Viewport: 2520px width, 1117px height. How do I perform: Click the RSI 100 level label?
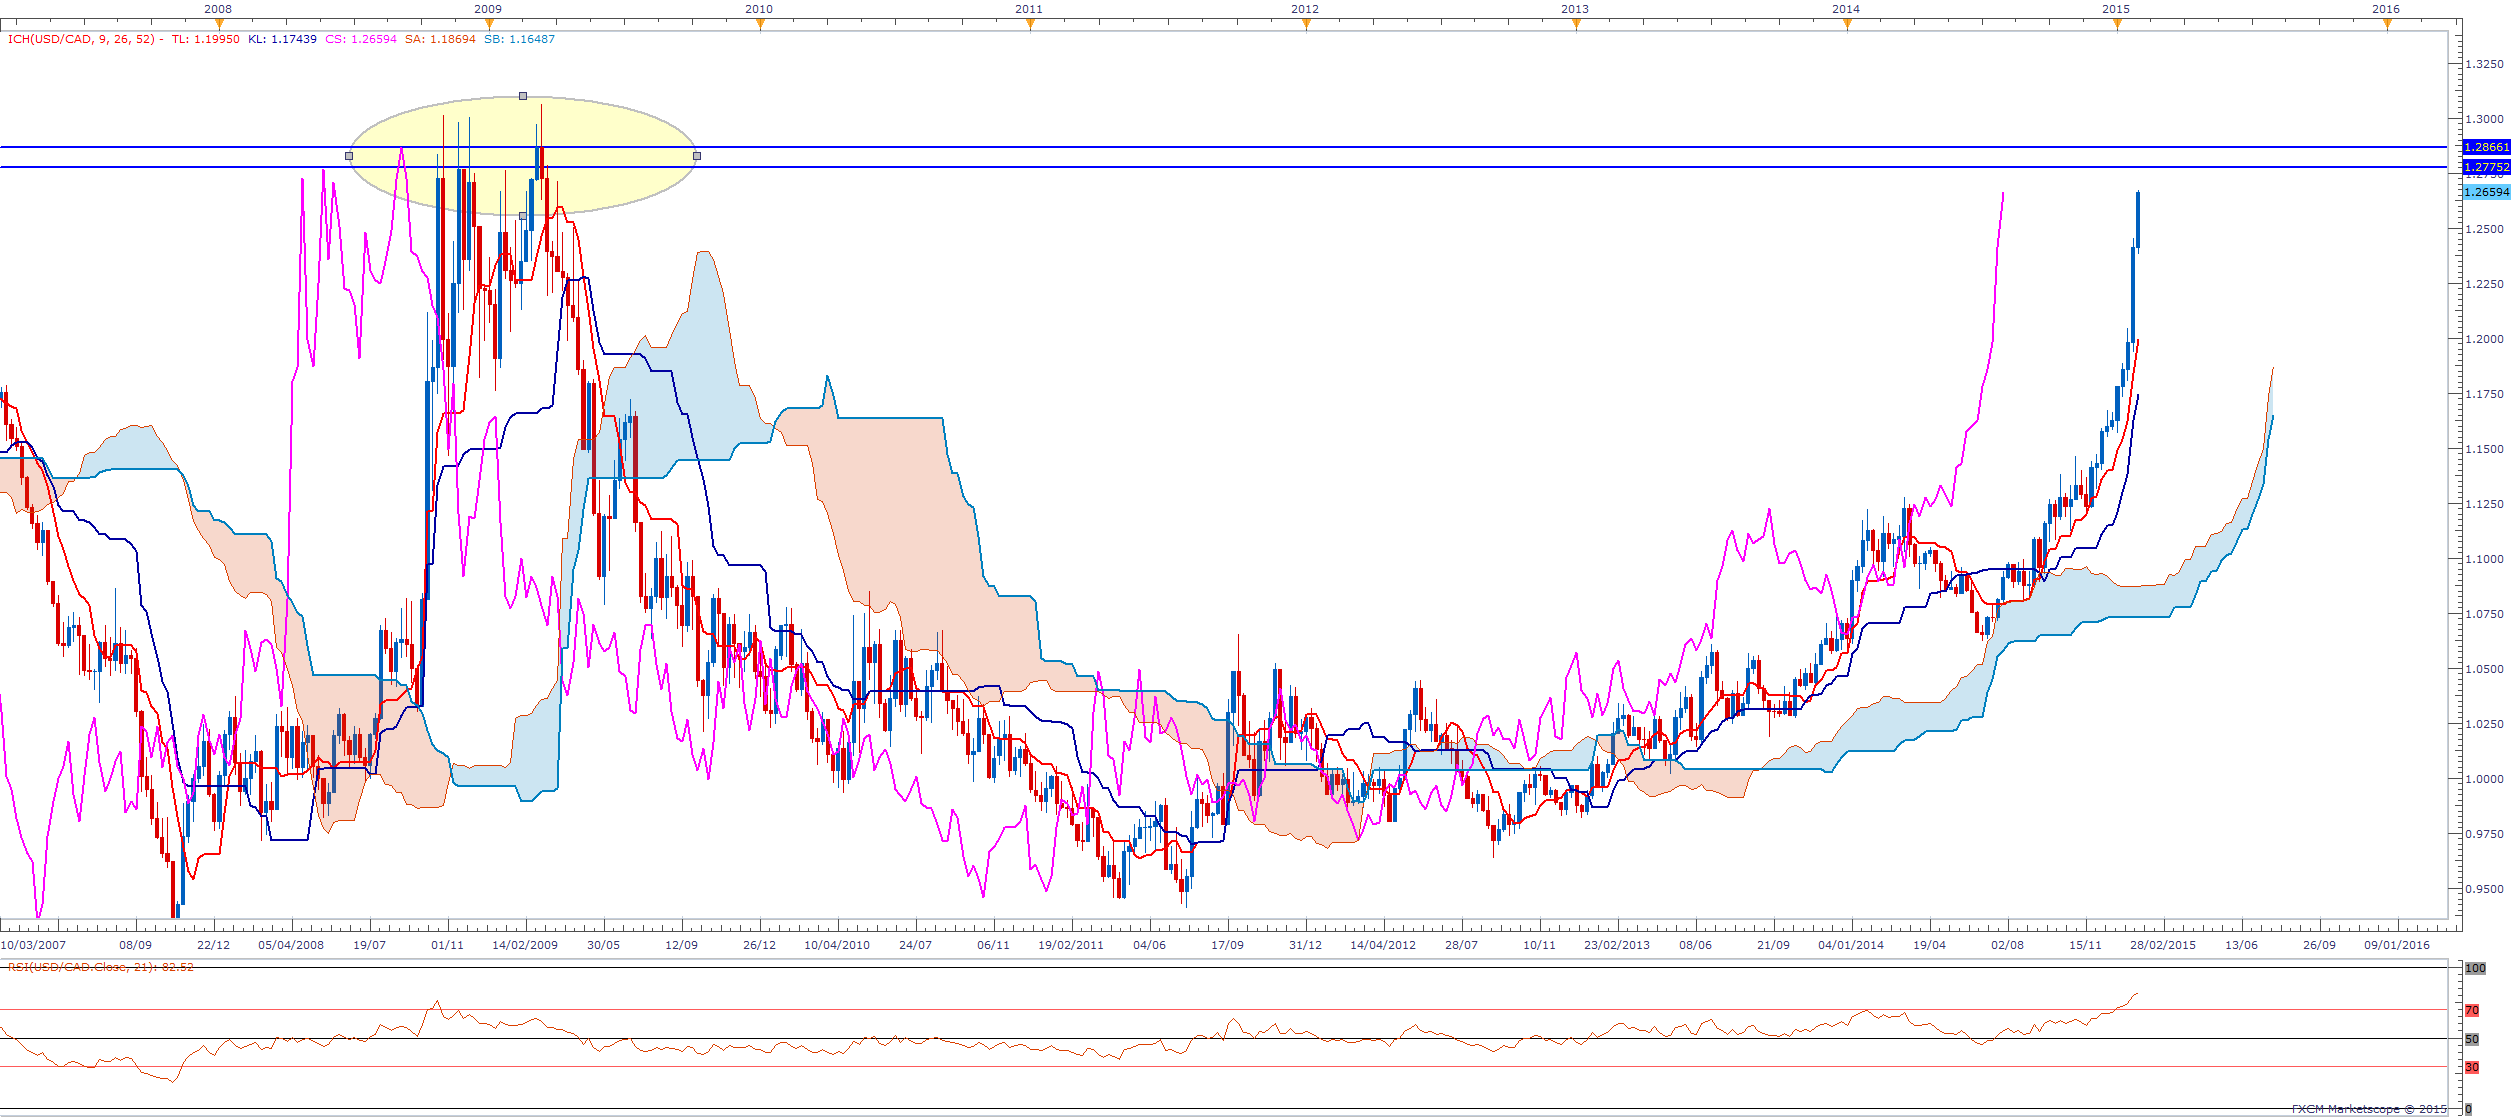pyautogui.click(x=2475, y=968)
